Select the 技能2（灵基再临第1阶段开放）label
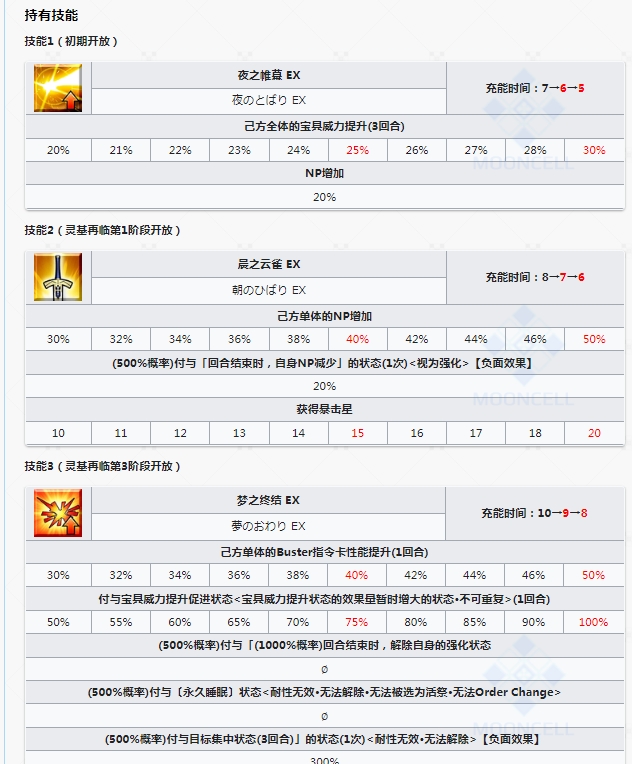The height and width of the screenshot is (764, 632). click(102, 230)
